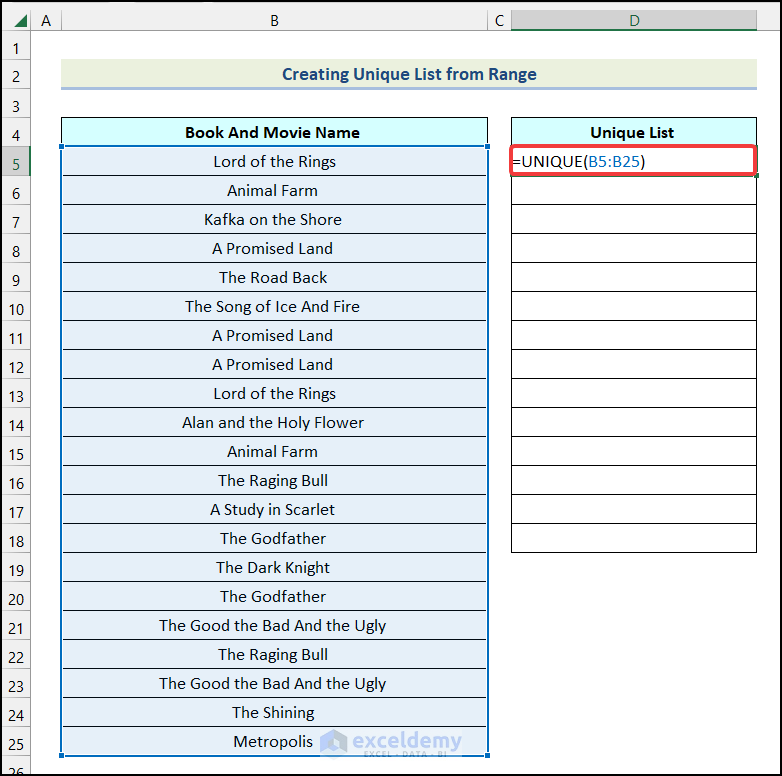The image size is (782, 776).
Task: Click the Exceldemy watermark logo
Action: pyautogui.click(x=392, y=742)
